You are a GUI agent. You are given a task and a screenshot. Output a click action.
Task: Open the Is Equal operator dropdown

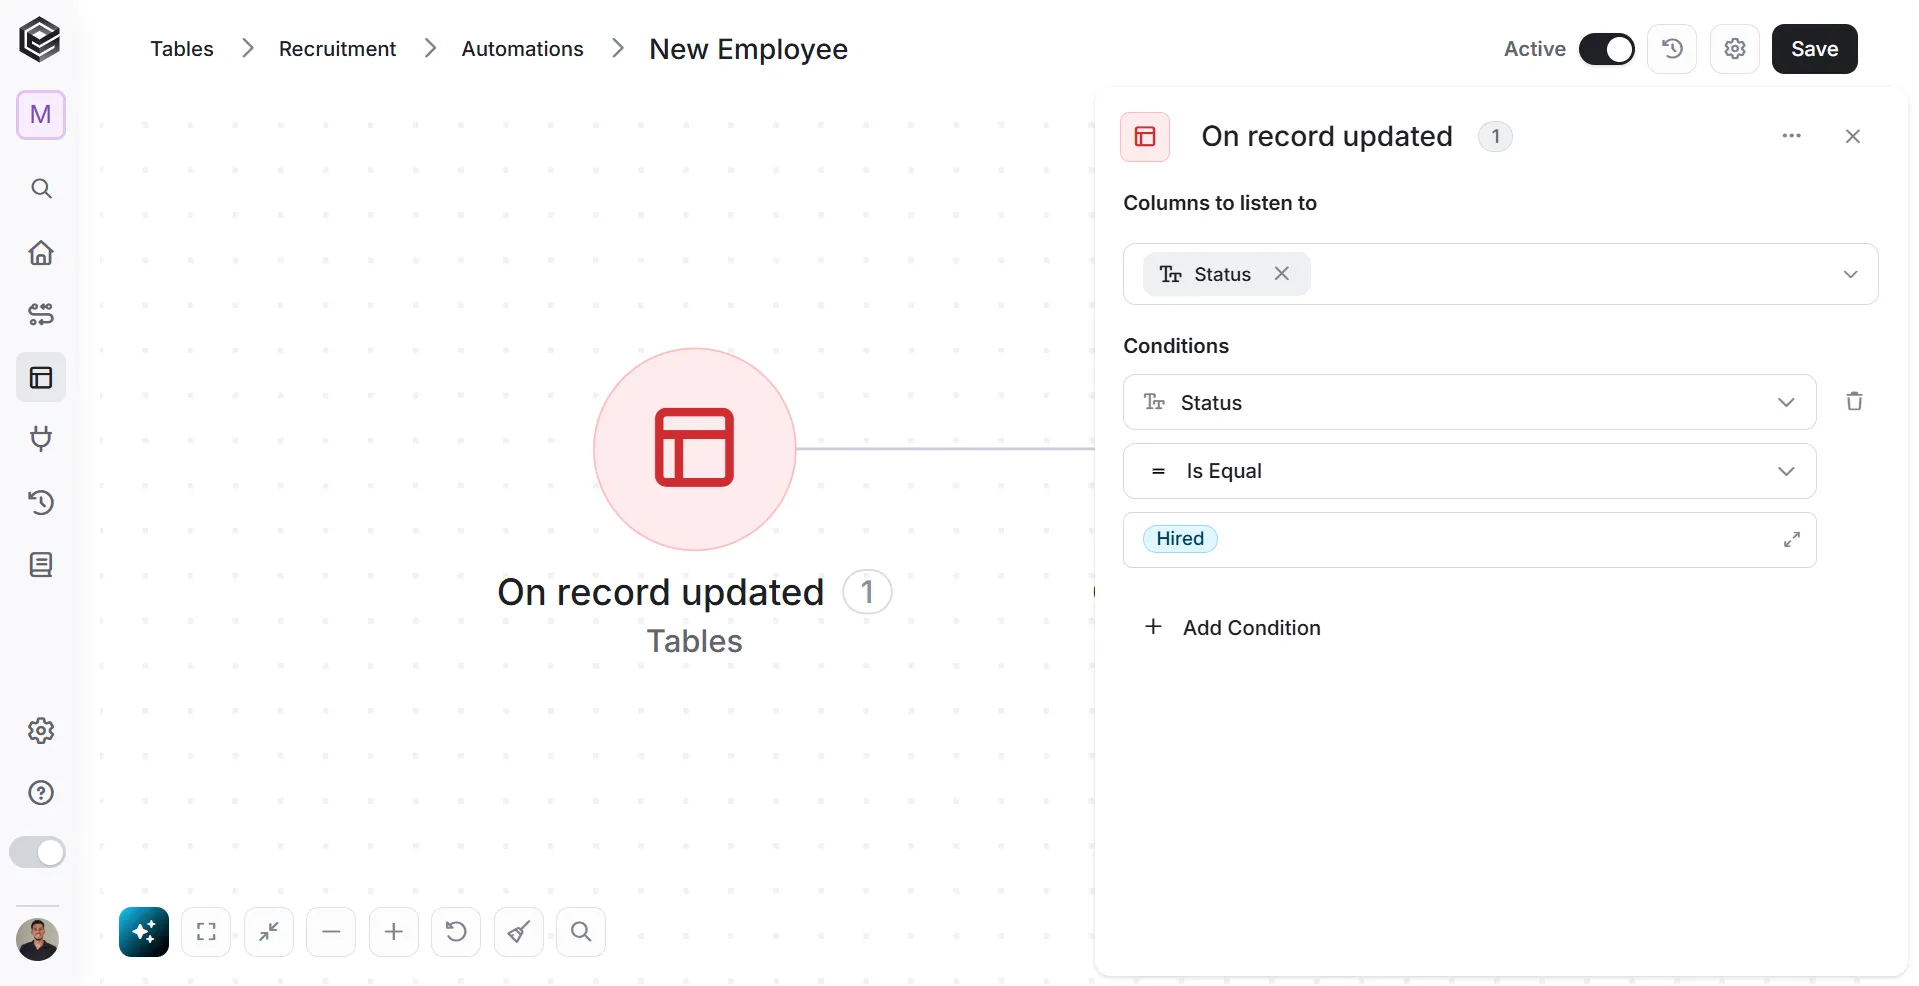1469,471
